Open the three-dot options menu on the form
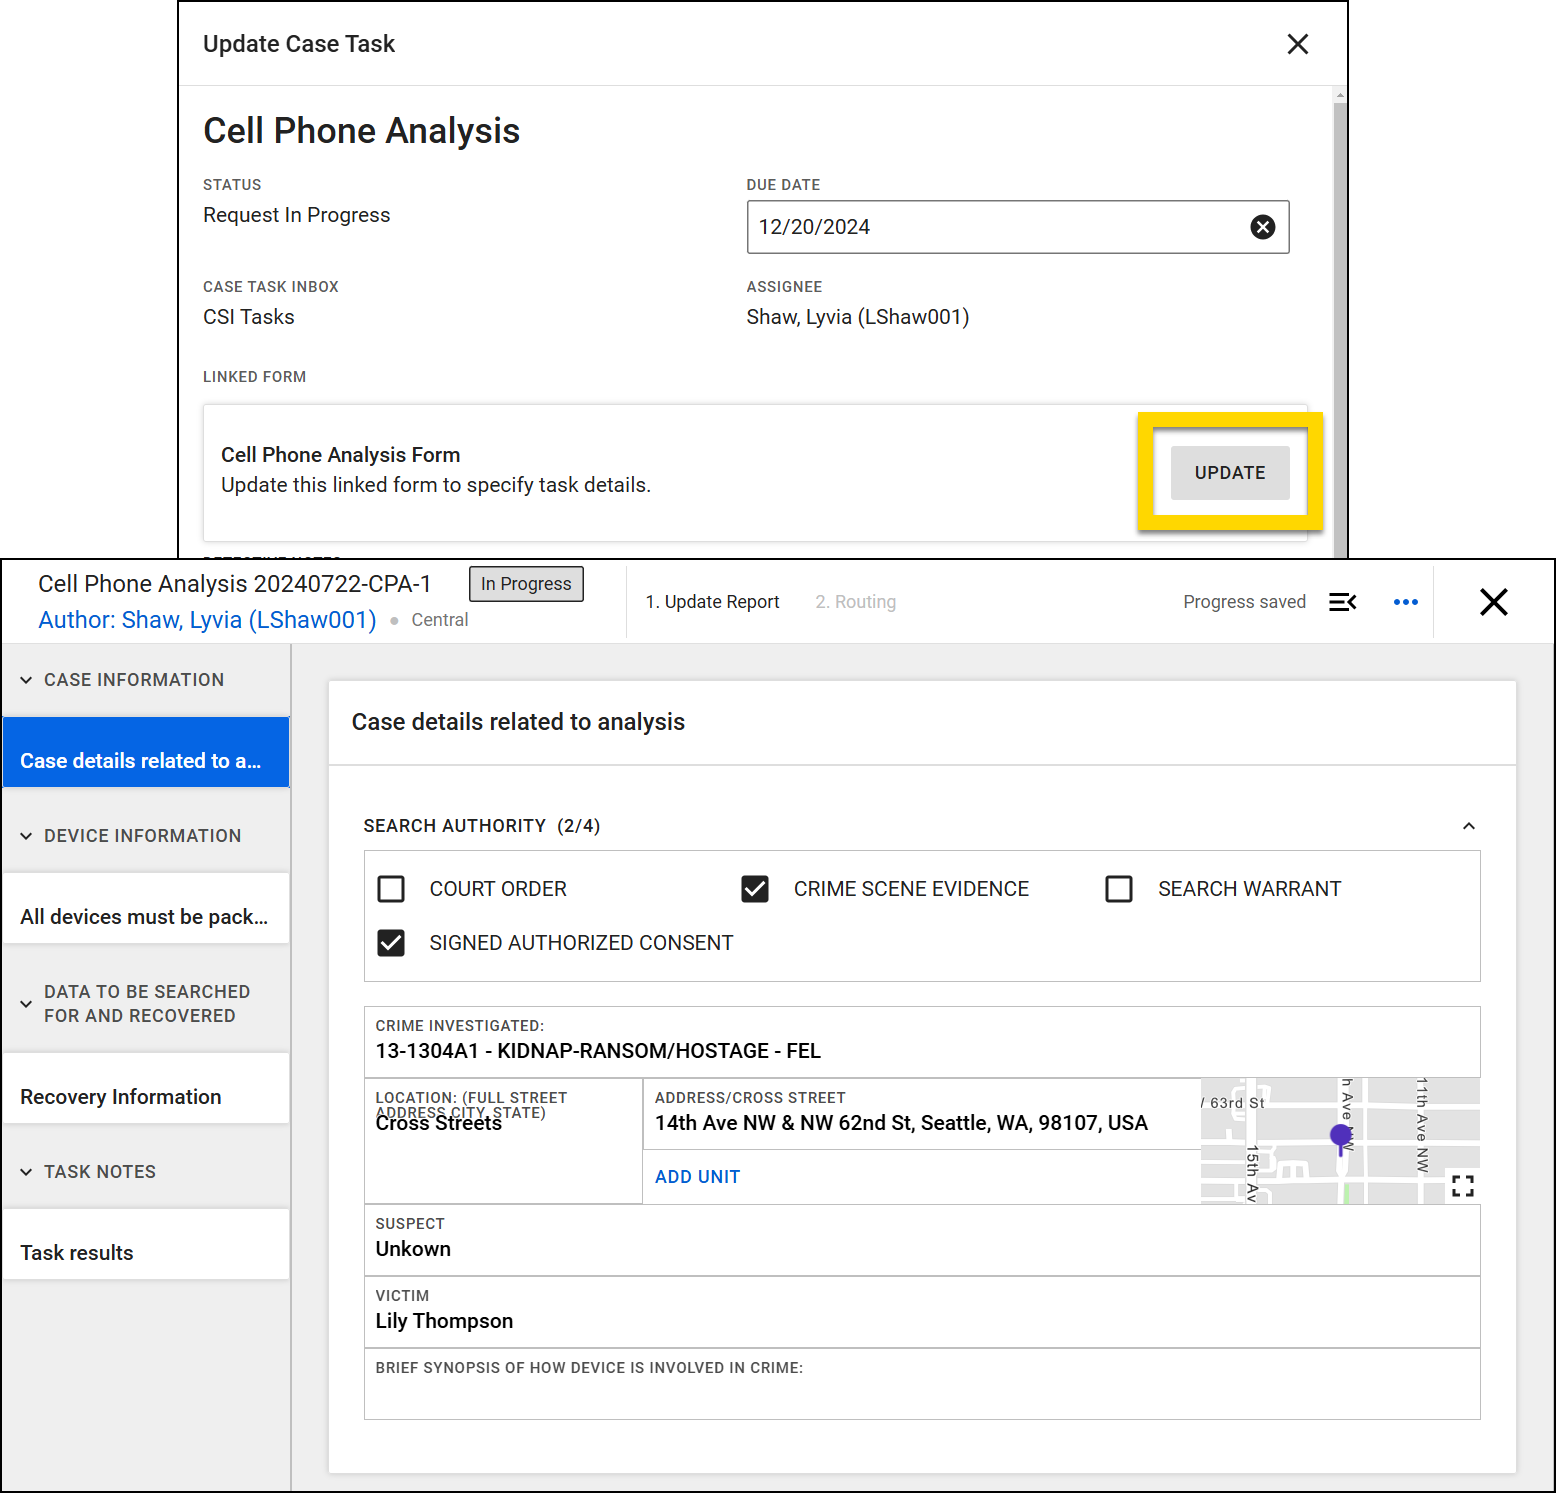Screen dimensions: 1556x1493 (1406, 601)
